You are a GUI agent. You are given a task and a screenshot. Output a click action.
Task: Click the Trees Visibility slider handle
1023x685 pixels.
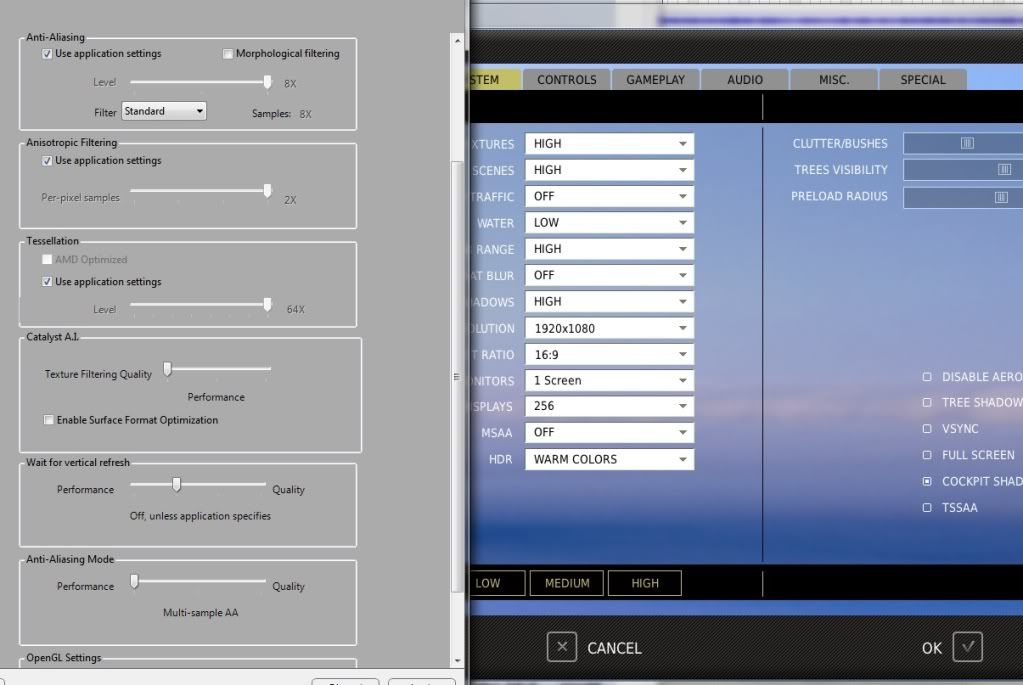1004,170
